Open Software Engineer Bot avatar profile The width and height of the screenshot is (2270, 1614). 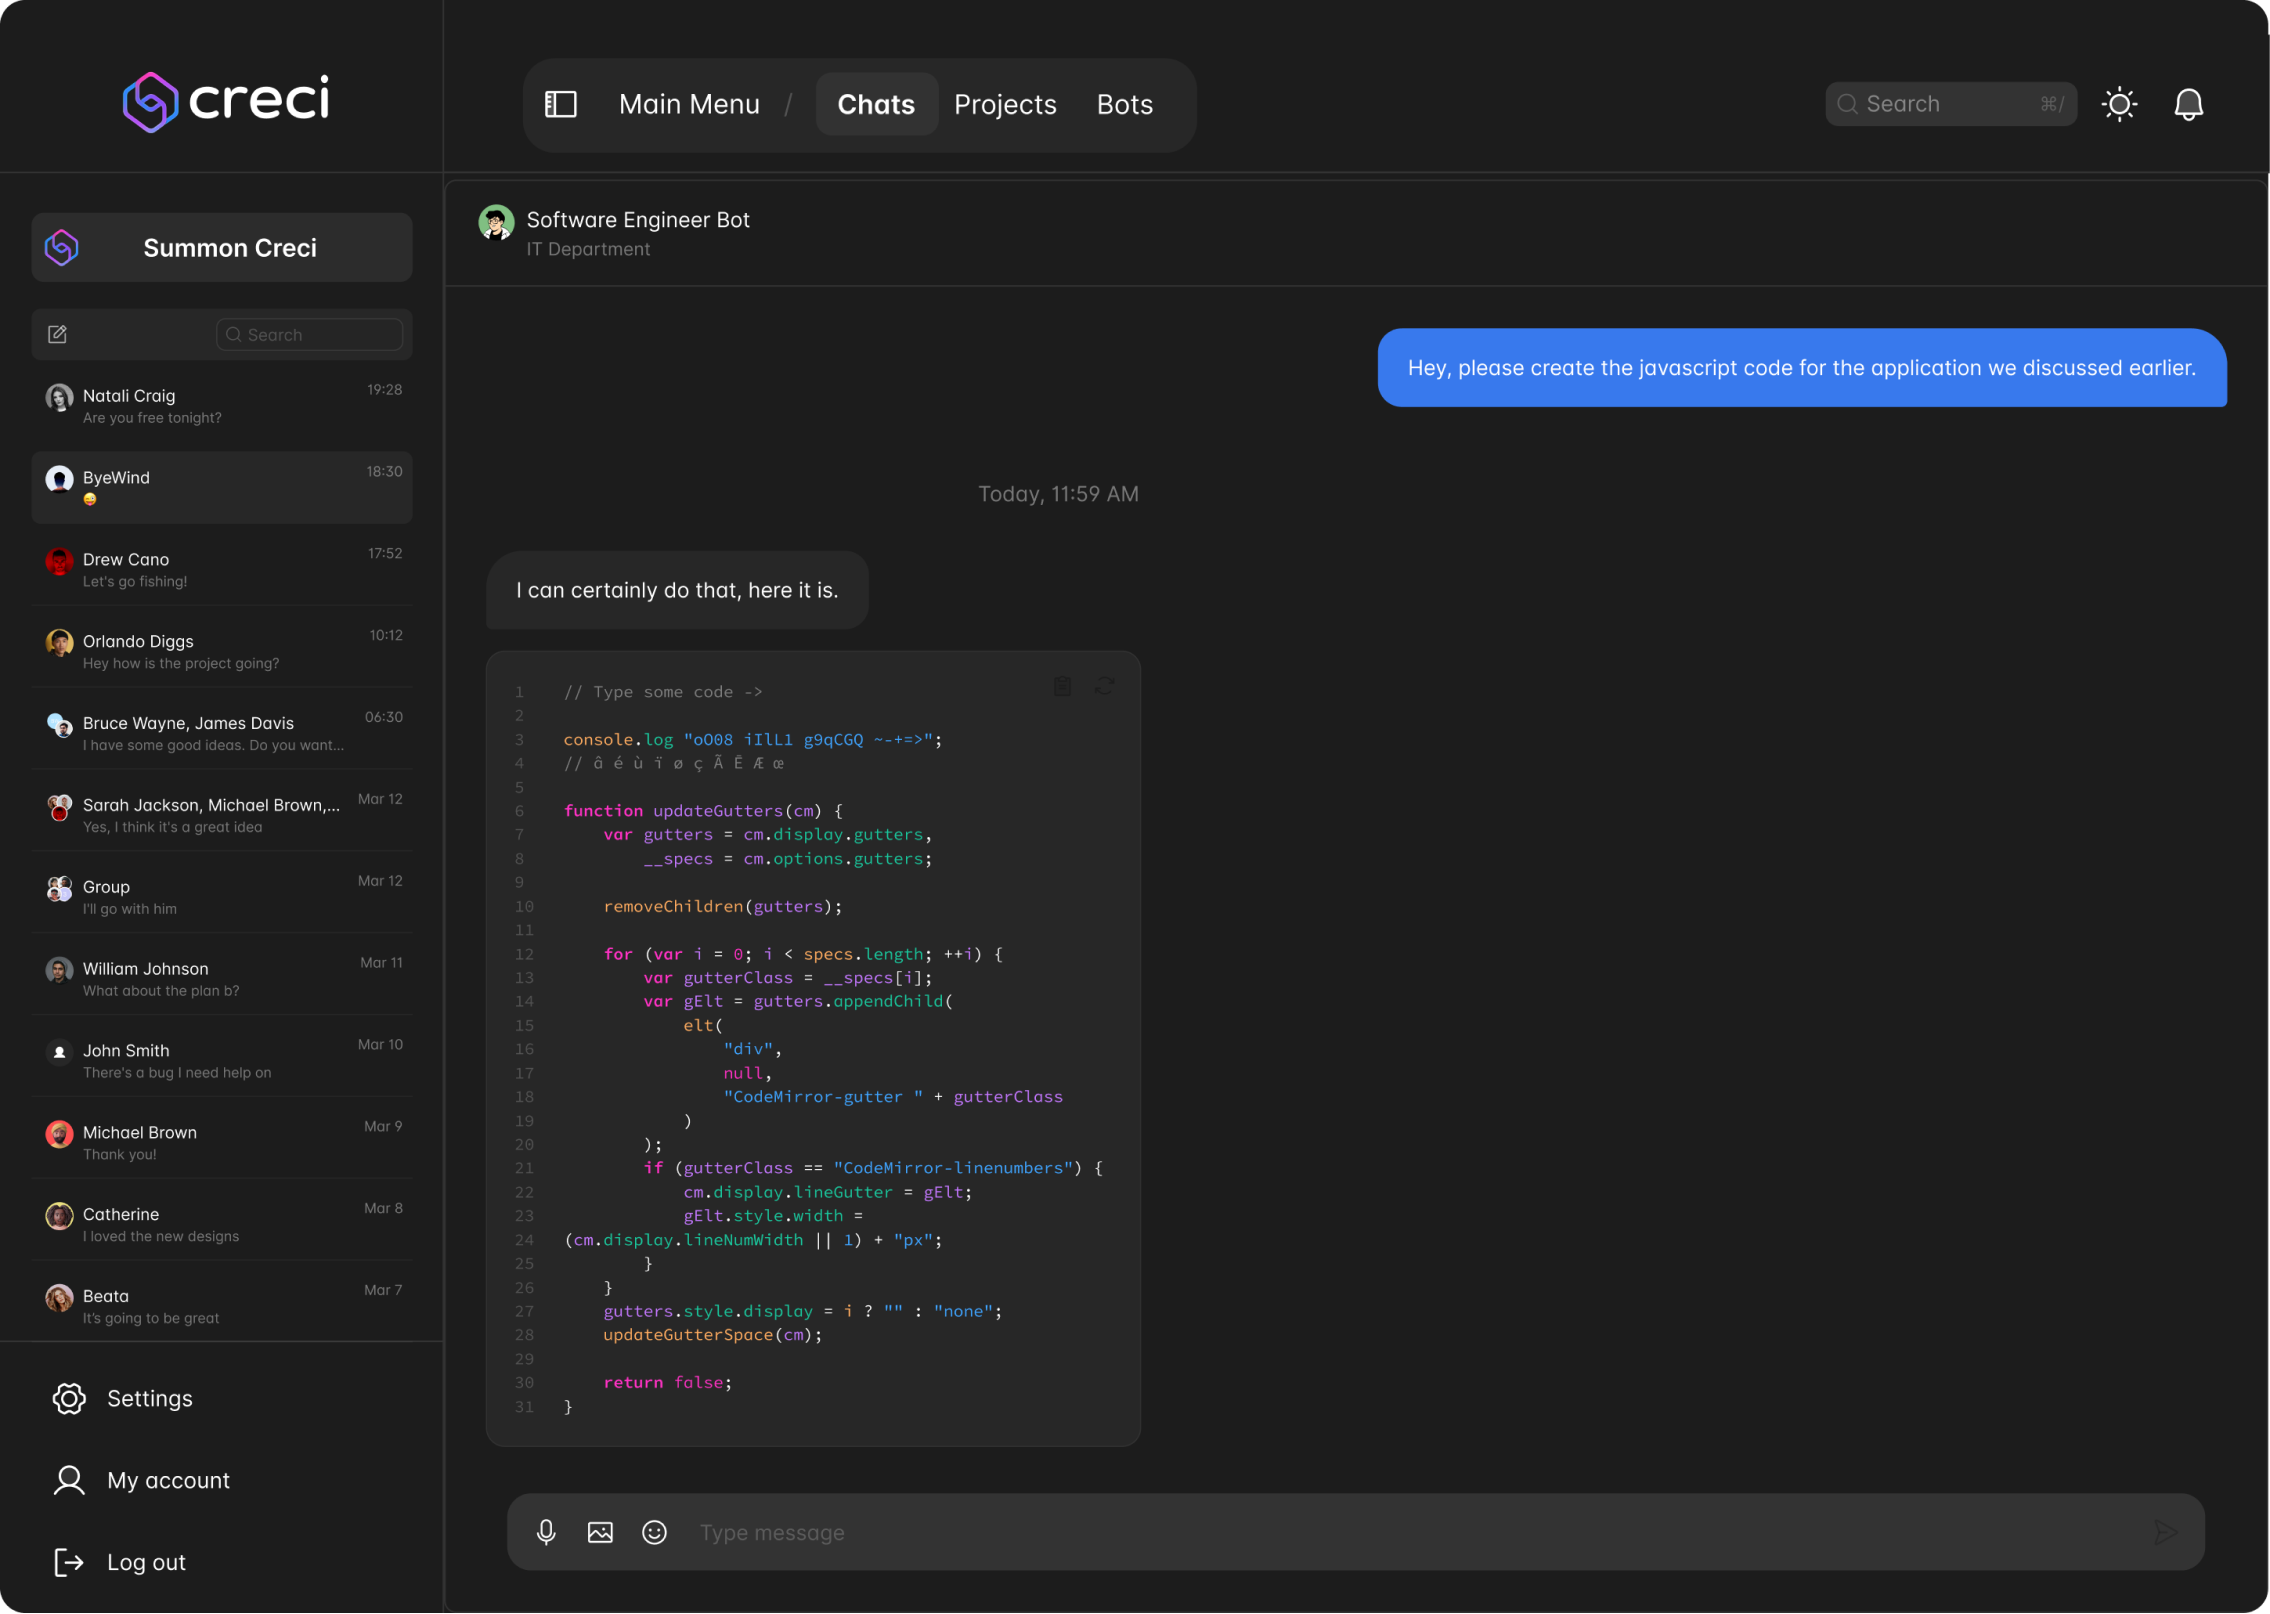496,223
